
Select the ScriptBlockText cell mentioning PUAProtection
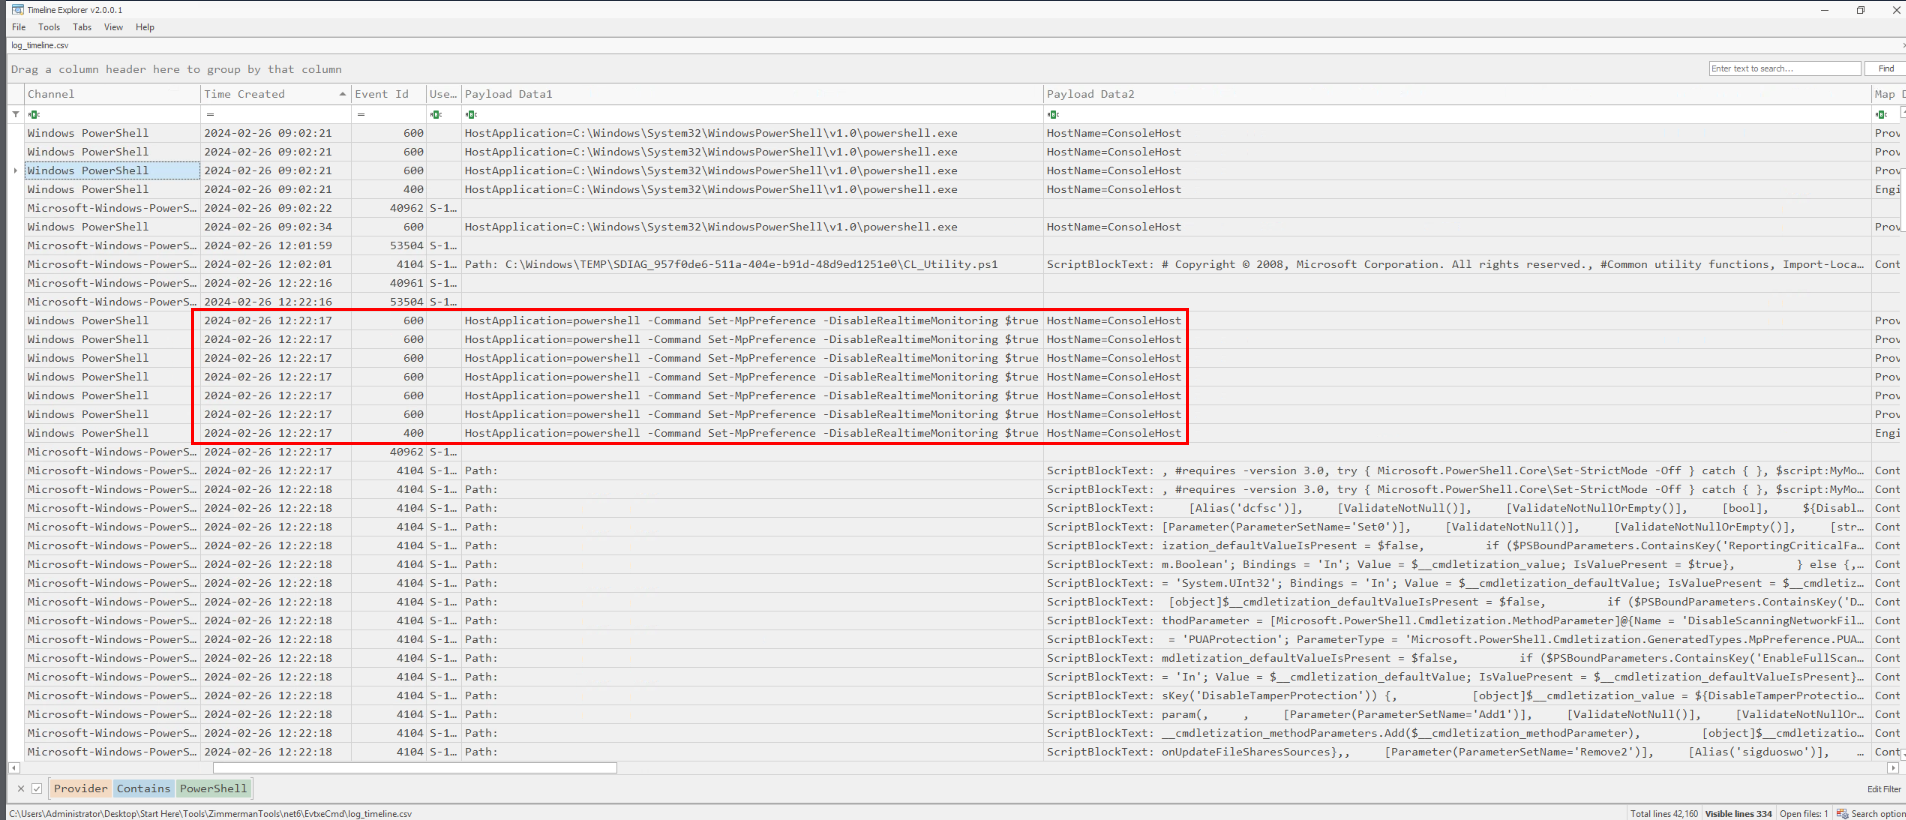(1457, 639)
